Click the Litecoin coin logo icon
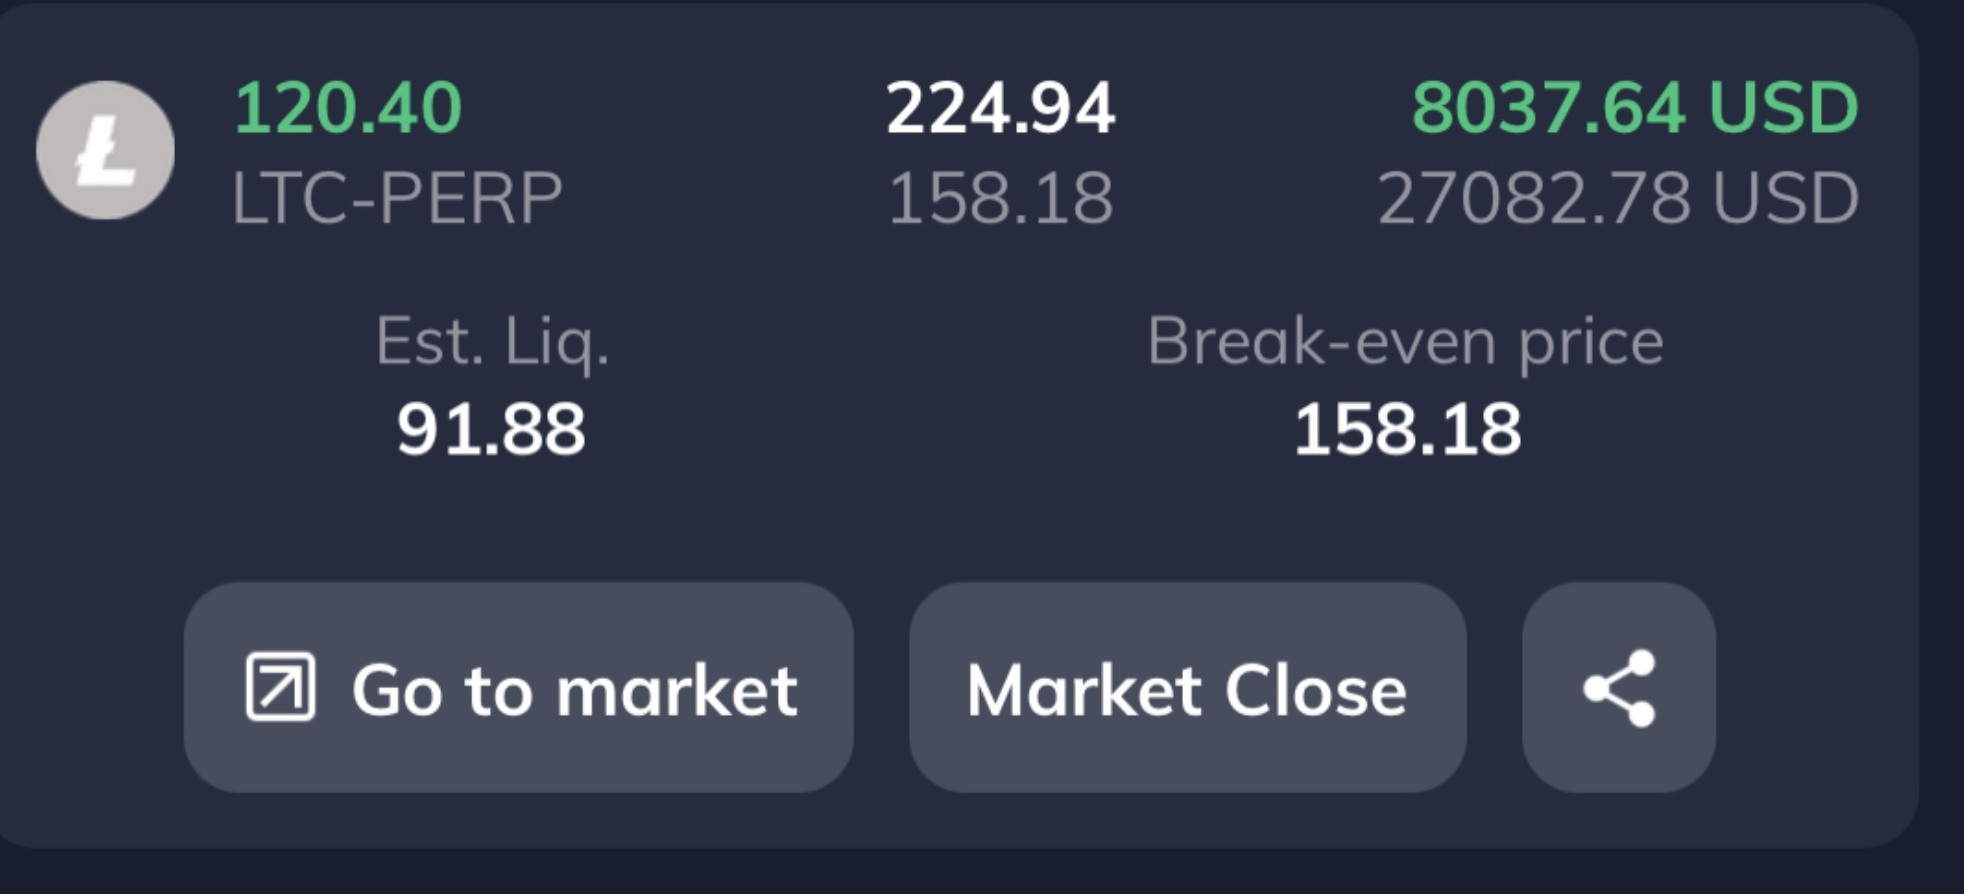 tap(105, 150)
